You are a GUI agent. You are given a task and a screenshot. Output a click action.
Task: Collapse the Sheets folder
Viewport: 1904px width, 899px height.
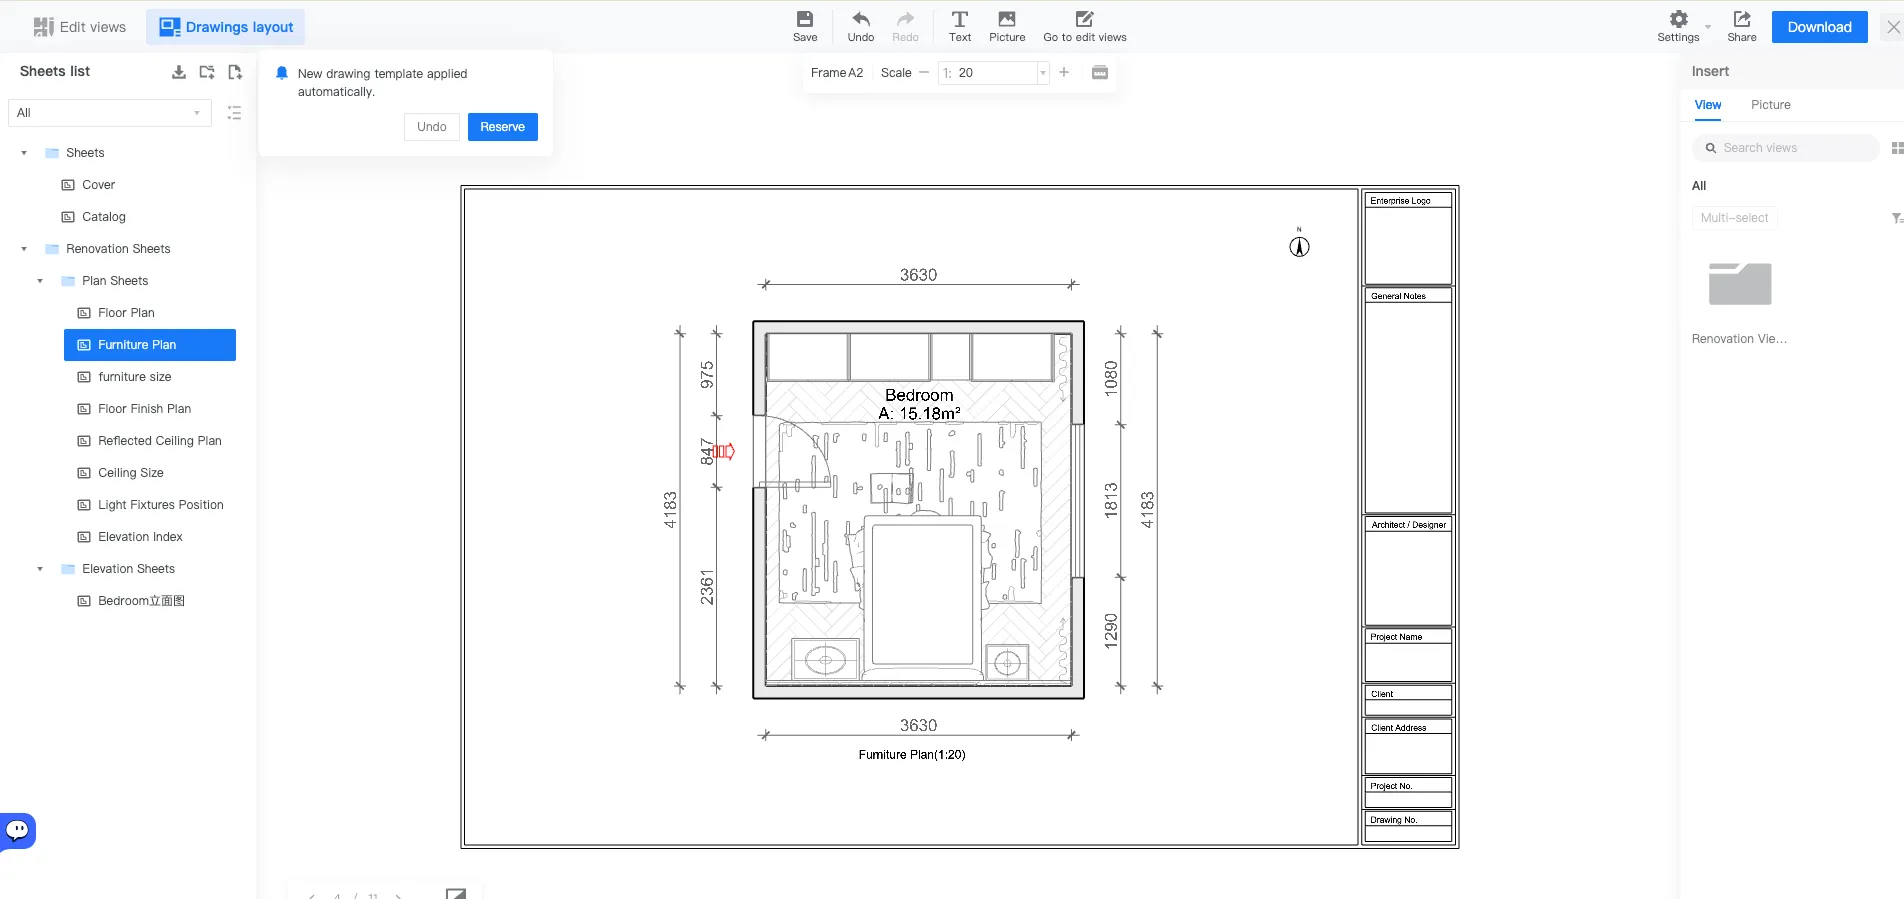tap(24, 153)
